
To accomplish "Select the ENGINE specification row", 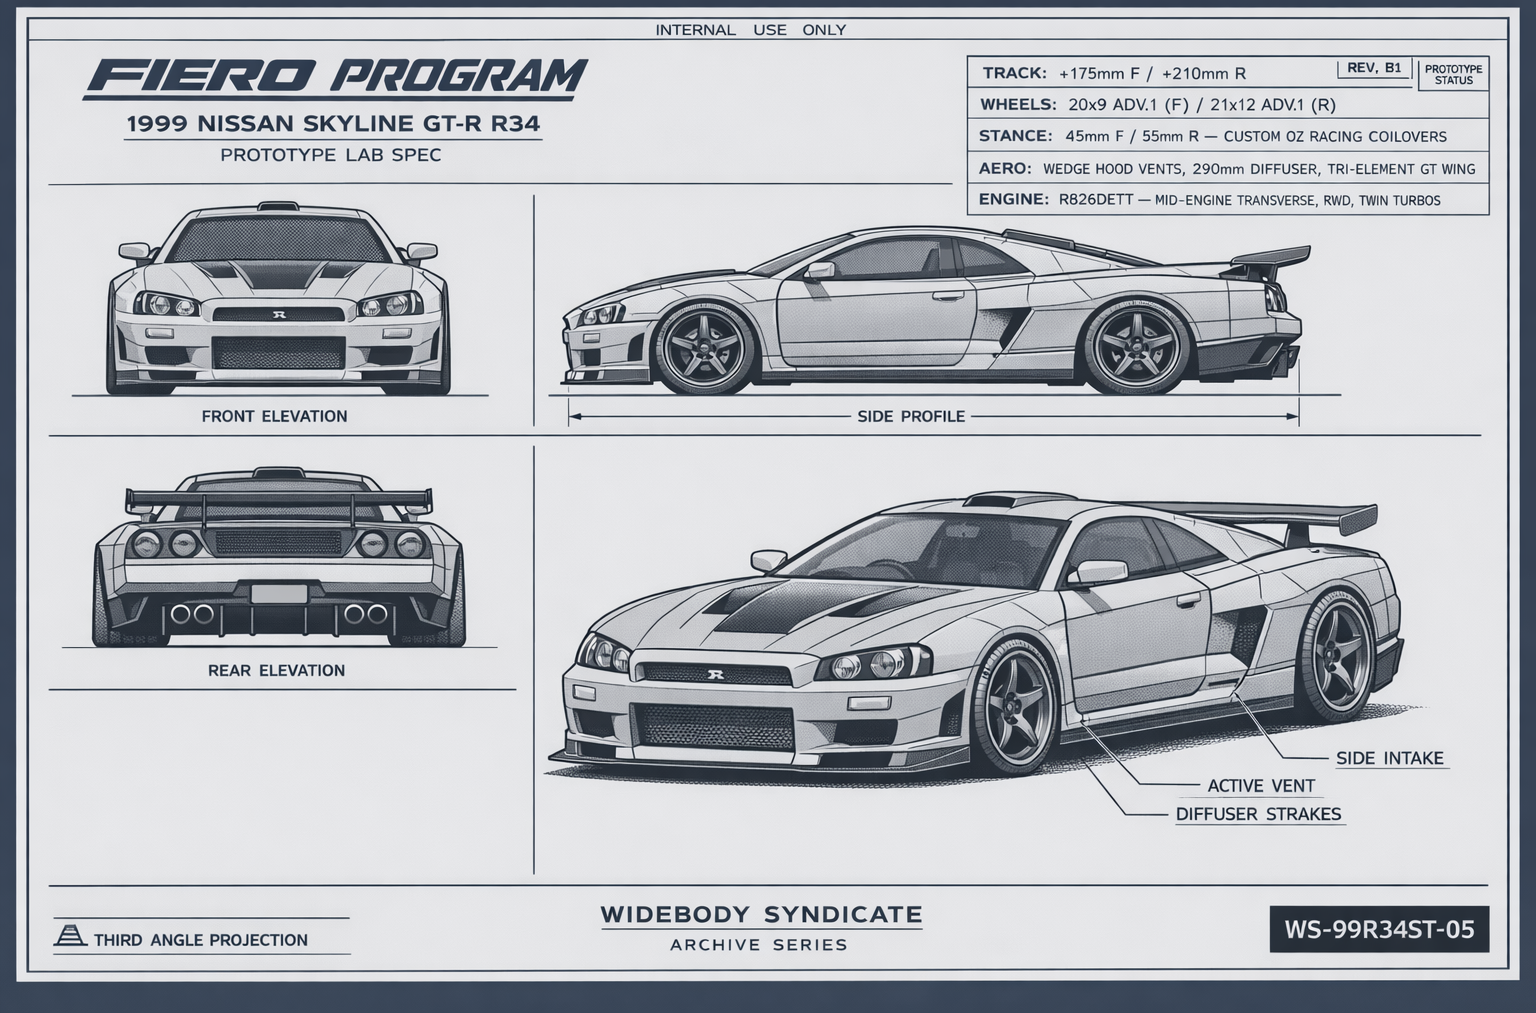I will [1228, 199].
